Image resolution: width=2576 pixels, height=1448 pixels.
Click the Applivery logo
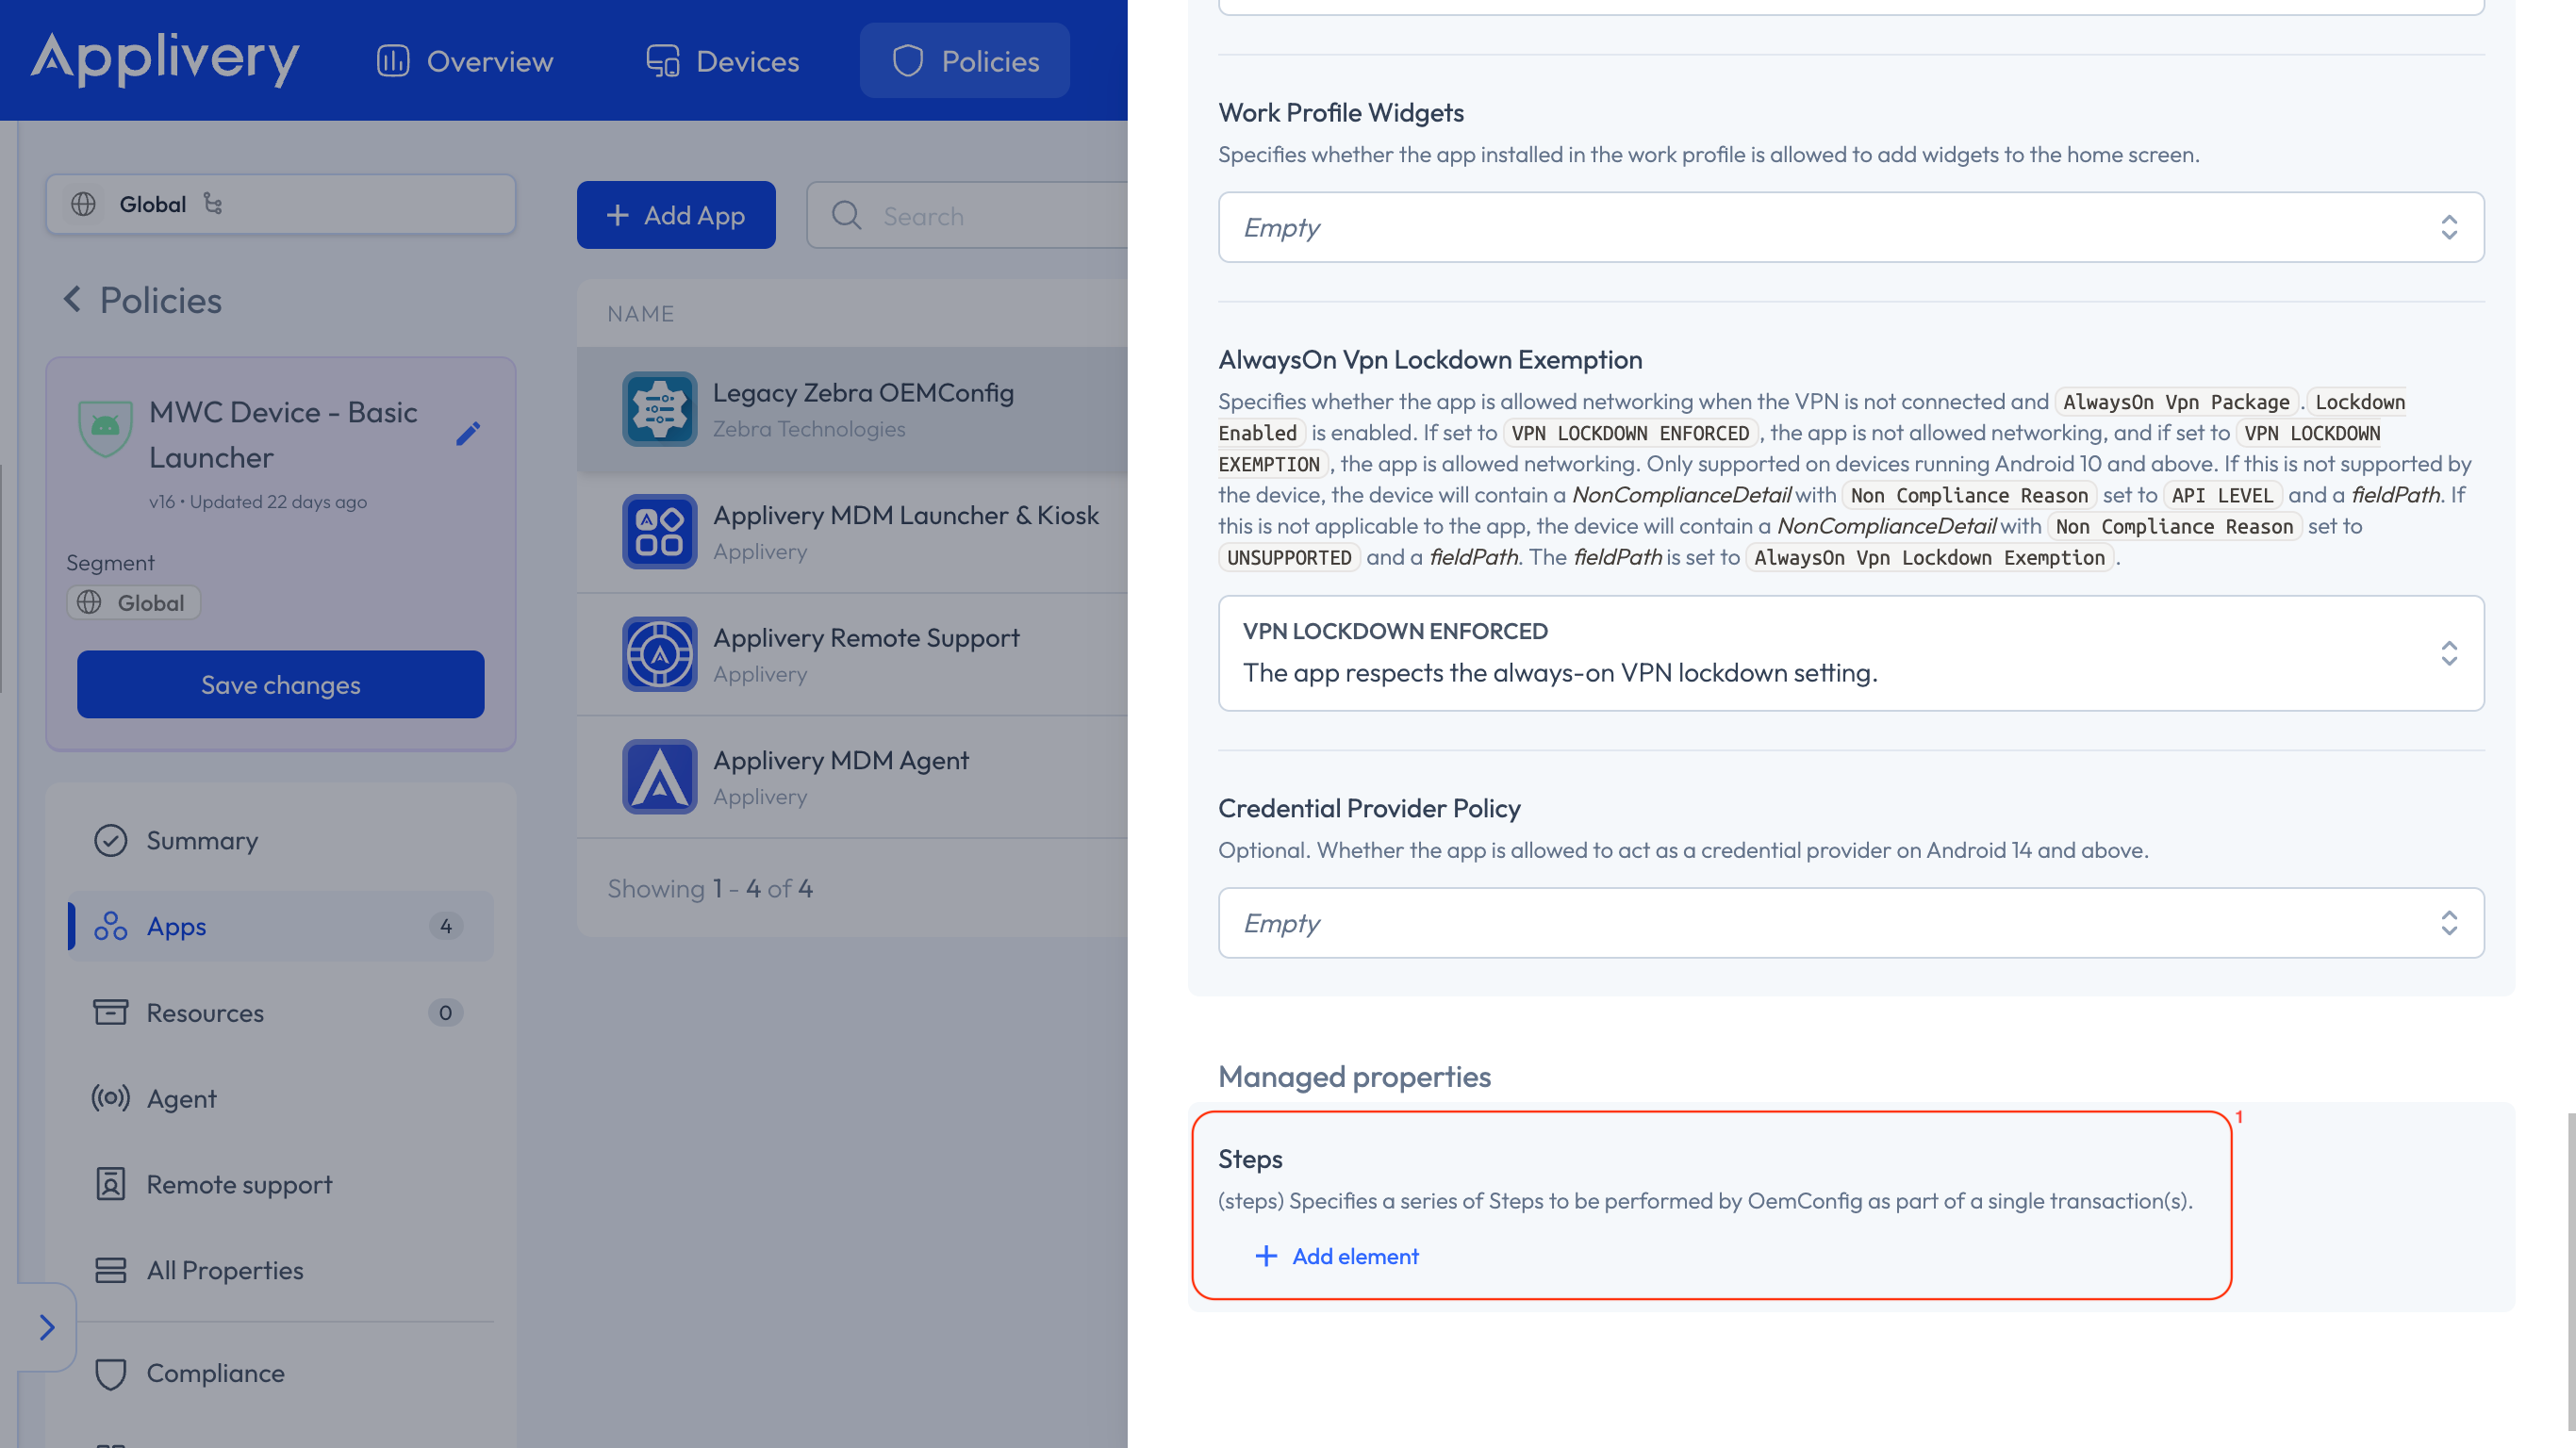[x=165, y=59]
